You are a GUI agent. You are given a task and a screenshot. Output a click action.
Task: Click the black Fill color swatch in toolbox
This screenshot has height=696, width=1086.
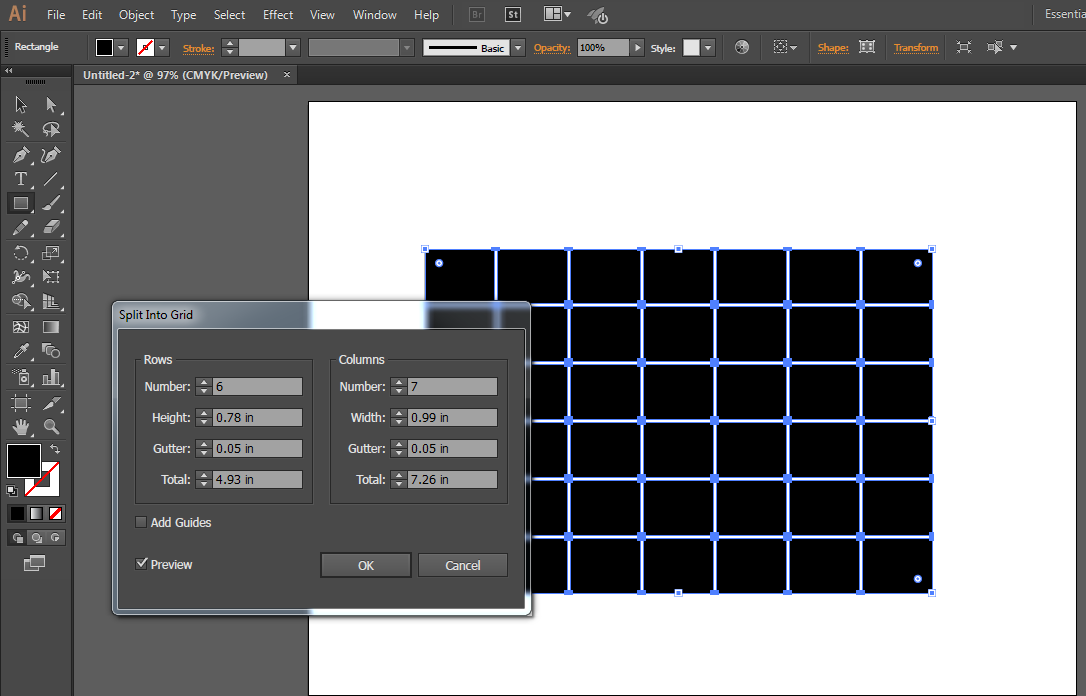[x=24, y=461]
